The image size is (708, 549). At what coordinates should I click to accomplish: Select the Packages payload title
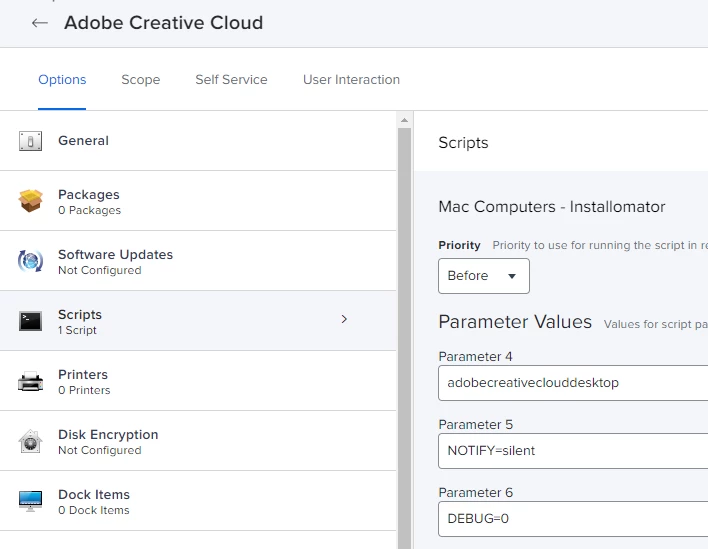(89, 195)
